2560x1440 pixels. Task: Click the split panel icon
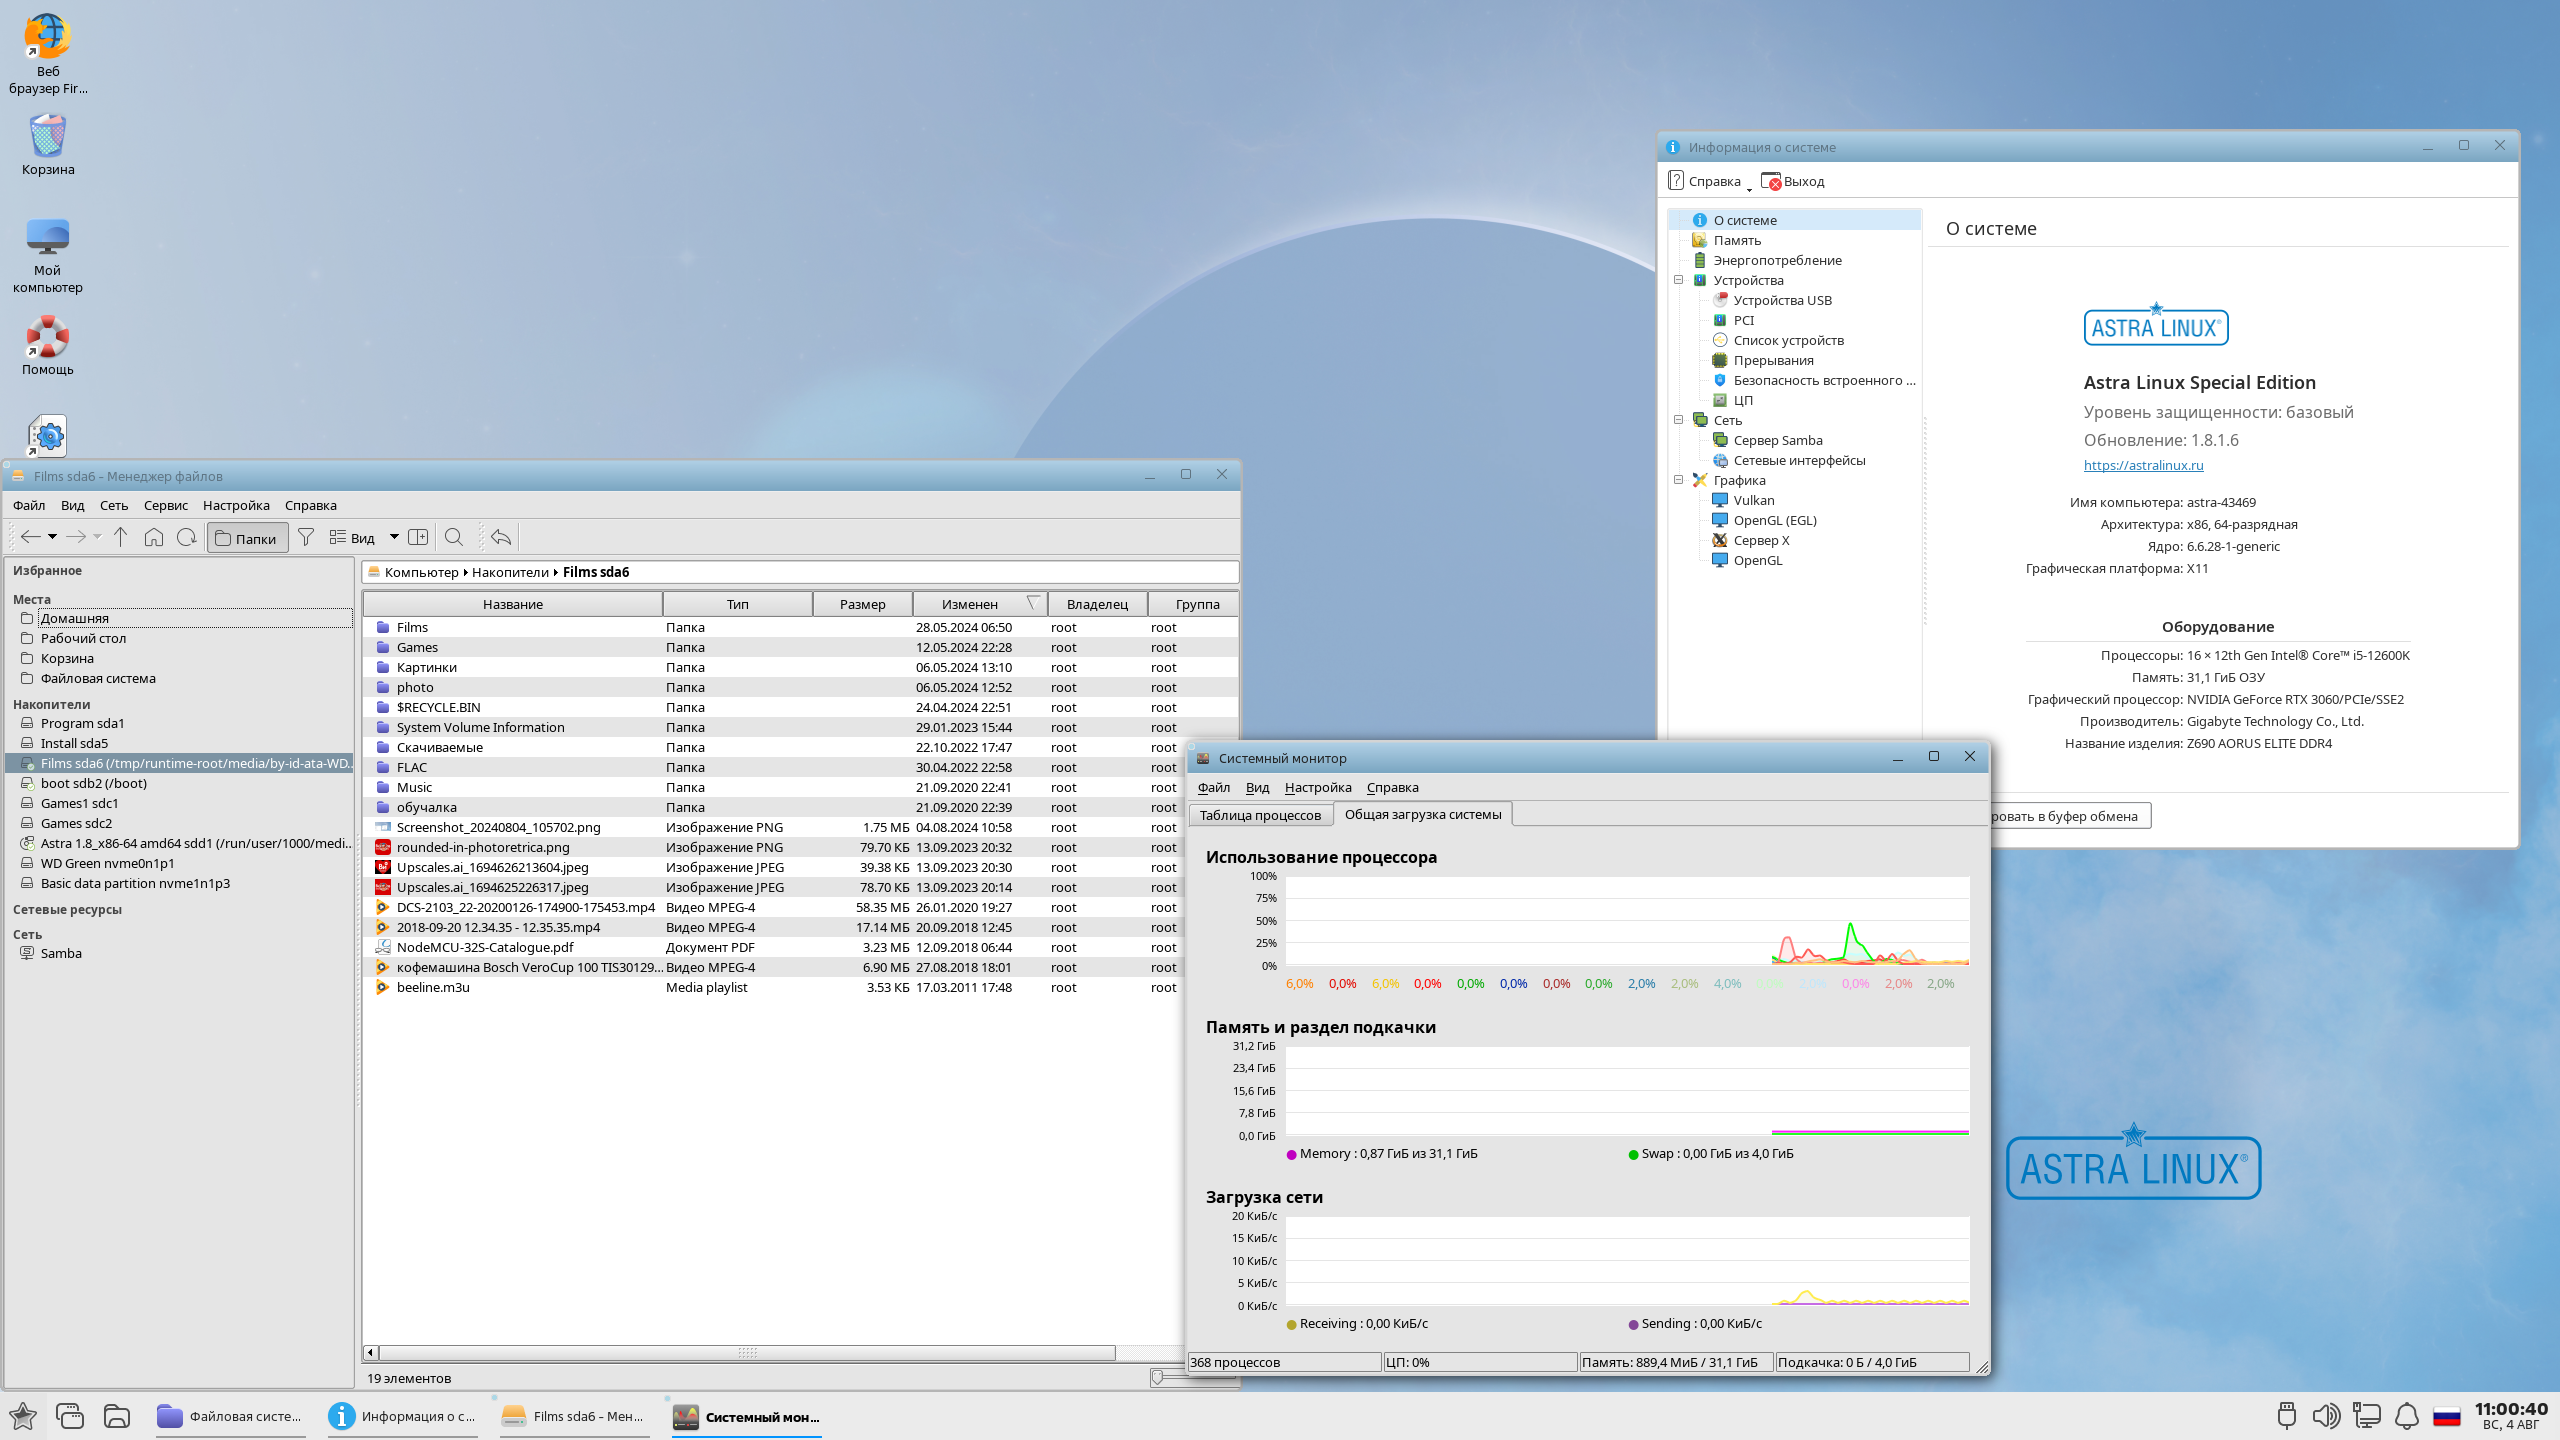[x=418, y=537]
